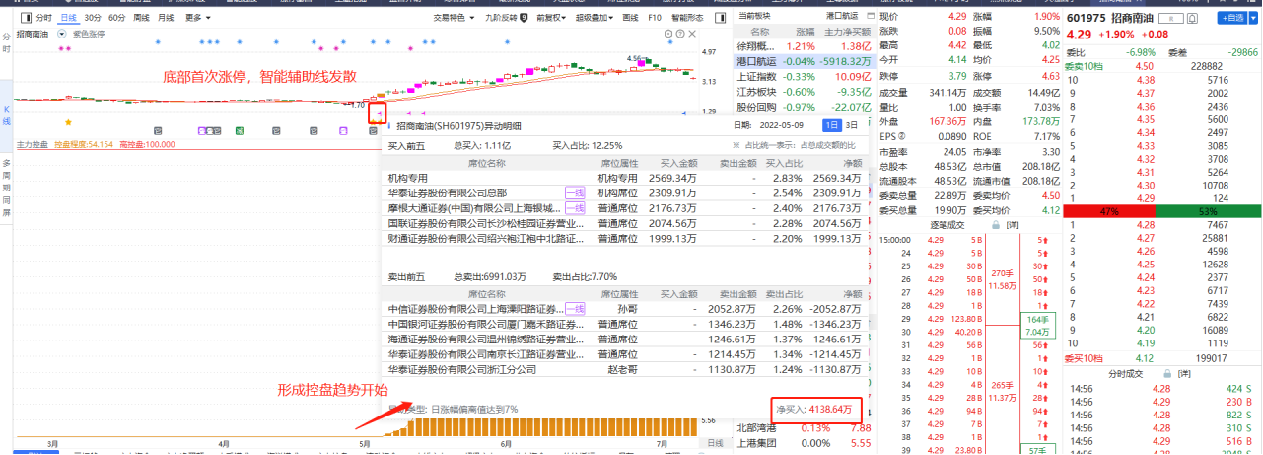Open the 交易特色 dropdown
The image size is (1263, 455).
pyautogui.click(x=453, y=18)
